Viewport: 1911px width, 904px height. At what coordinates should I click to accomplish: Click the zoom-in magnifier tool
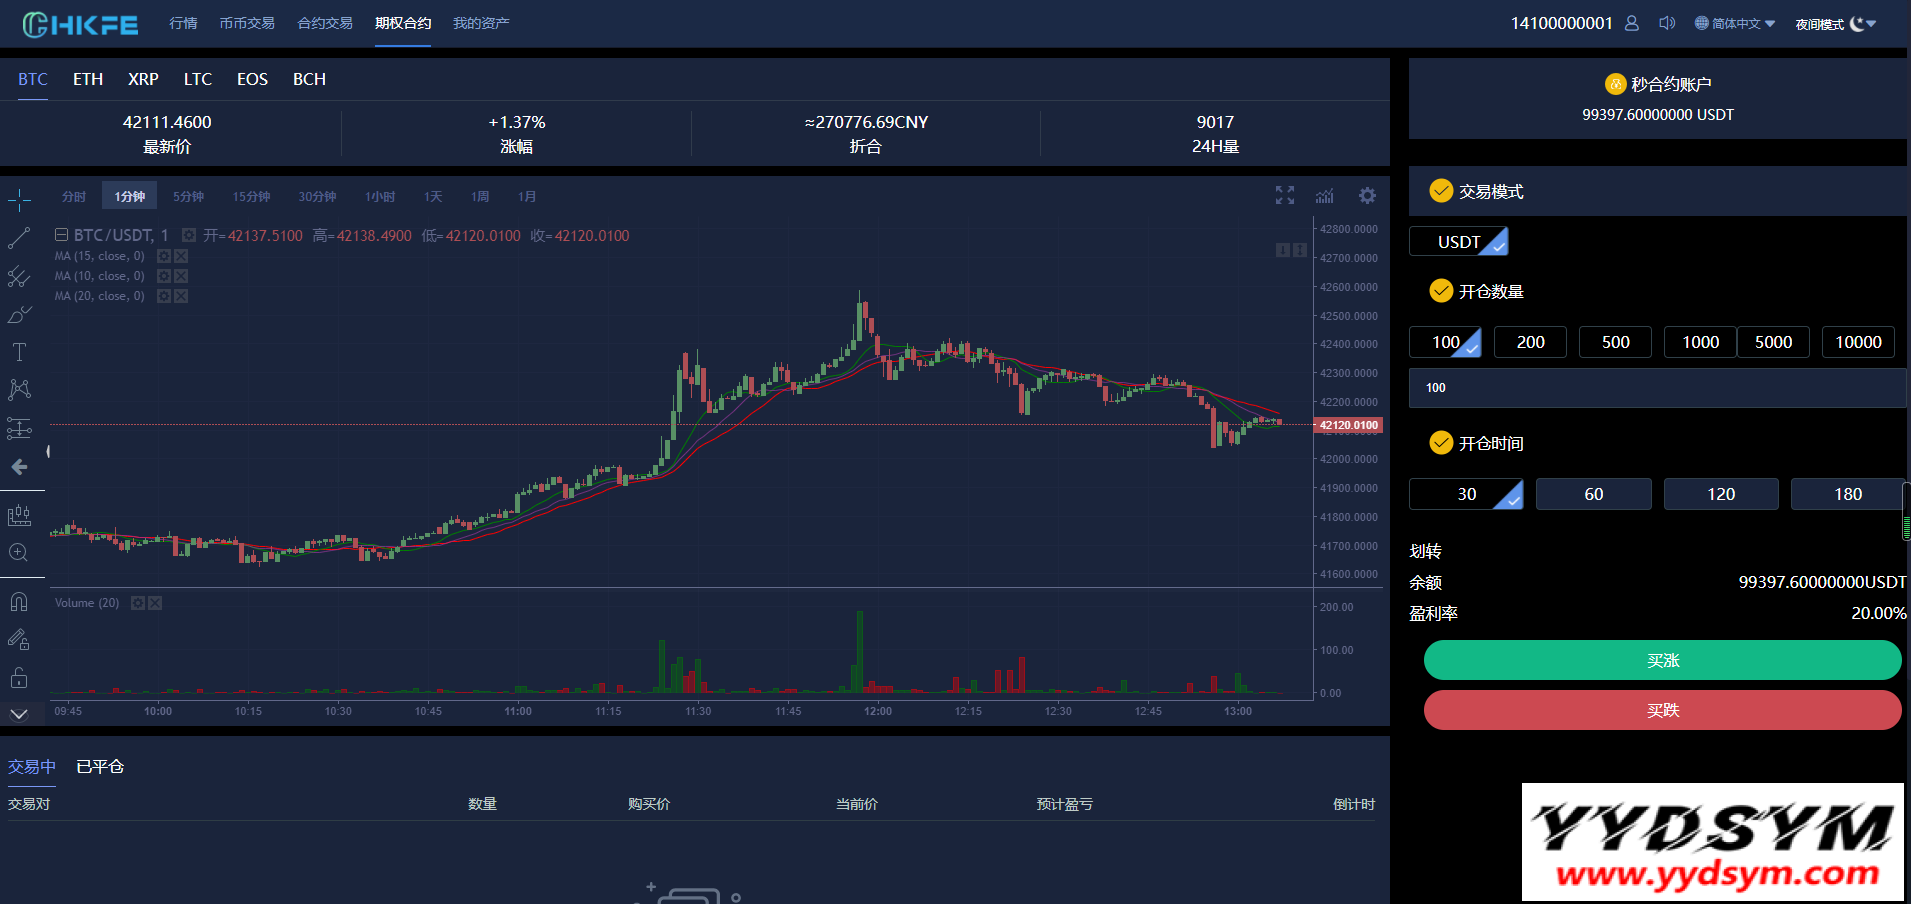pyautogui.click(x=19, y=553)
